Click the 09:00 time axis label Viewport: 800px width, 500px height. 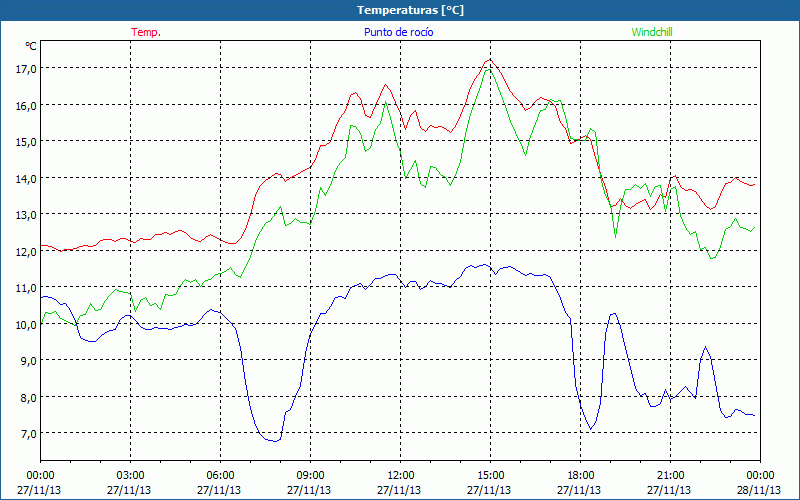310,476
